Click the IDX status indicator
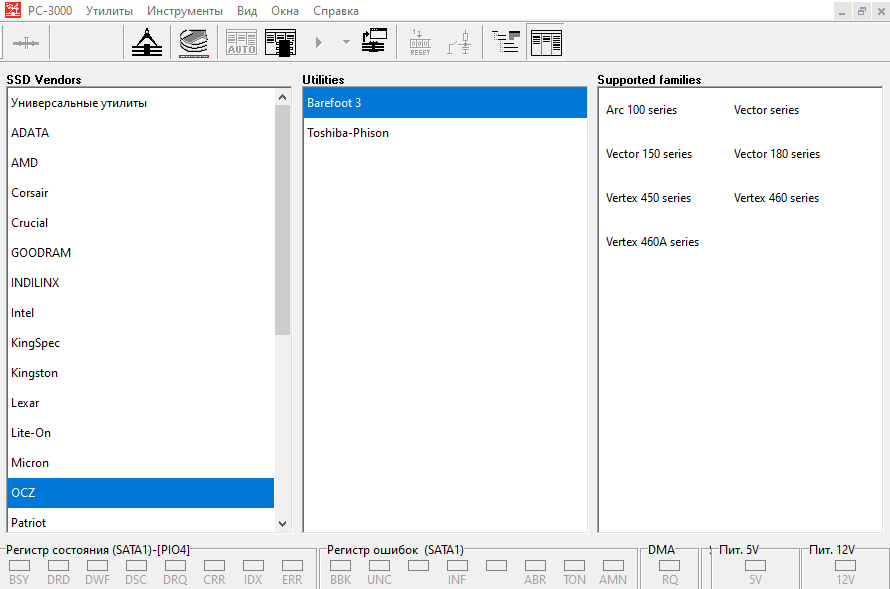Image resolution: width=890 pixels, height=589 pixels. (x=253, y=566)
